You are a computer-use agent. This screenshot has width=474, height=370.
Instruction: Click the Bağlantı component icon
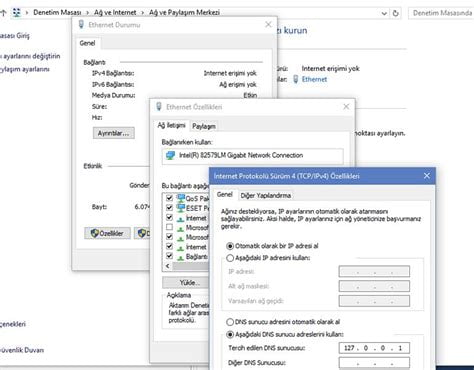(x=180, y=257)
